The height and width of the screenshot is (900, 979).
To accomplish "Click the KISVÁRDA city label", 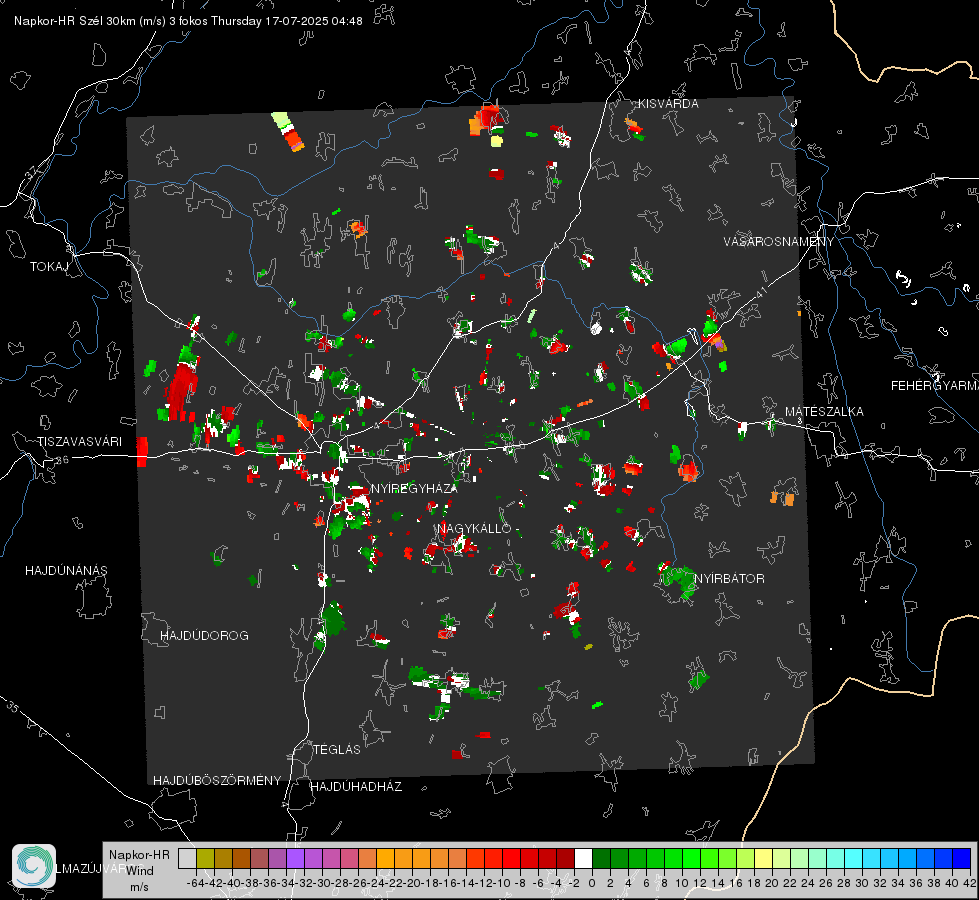I will [x=668, y=104].
